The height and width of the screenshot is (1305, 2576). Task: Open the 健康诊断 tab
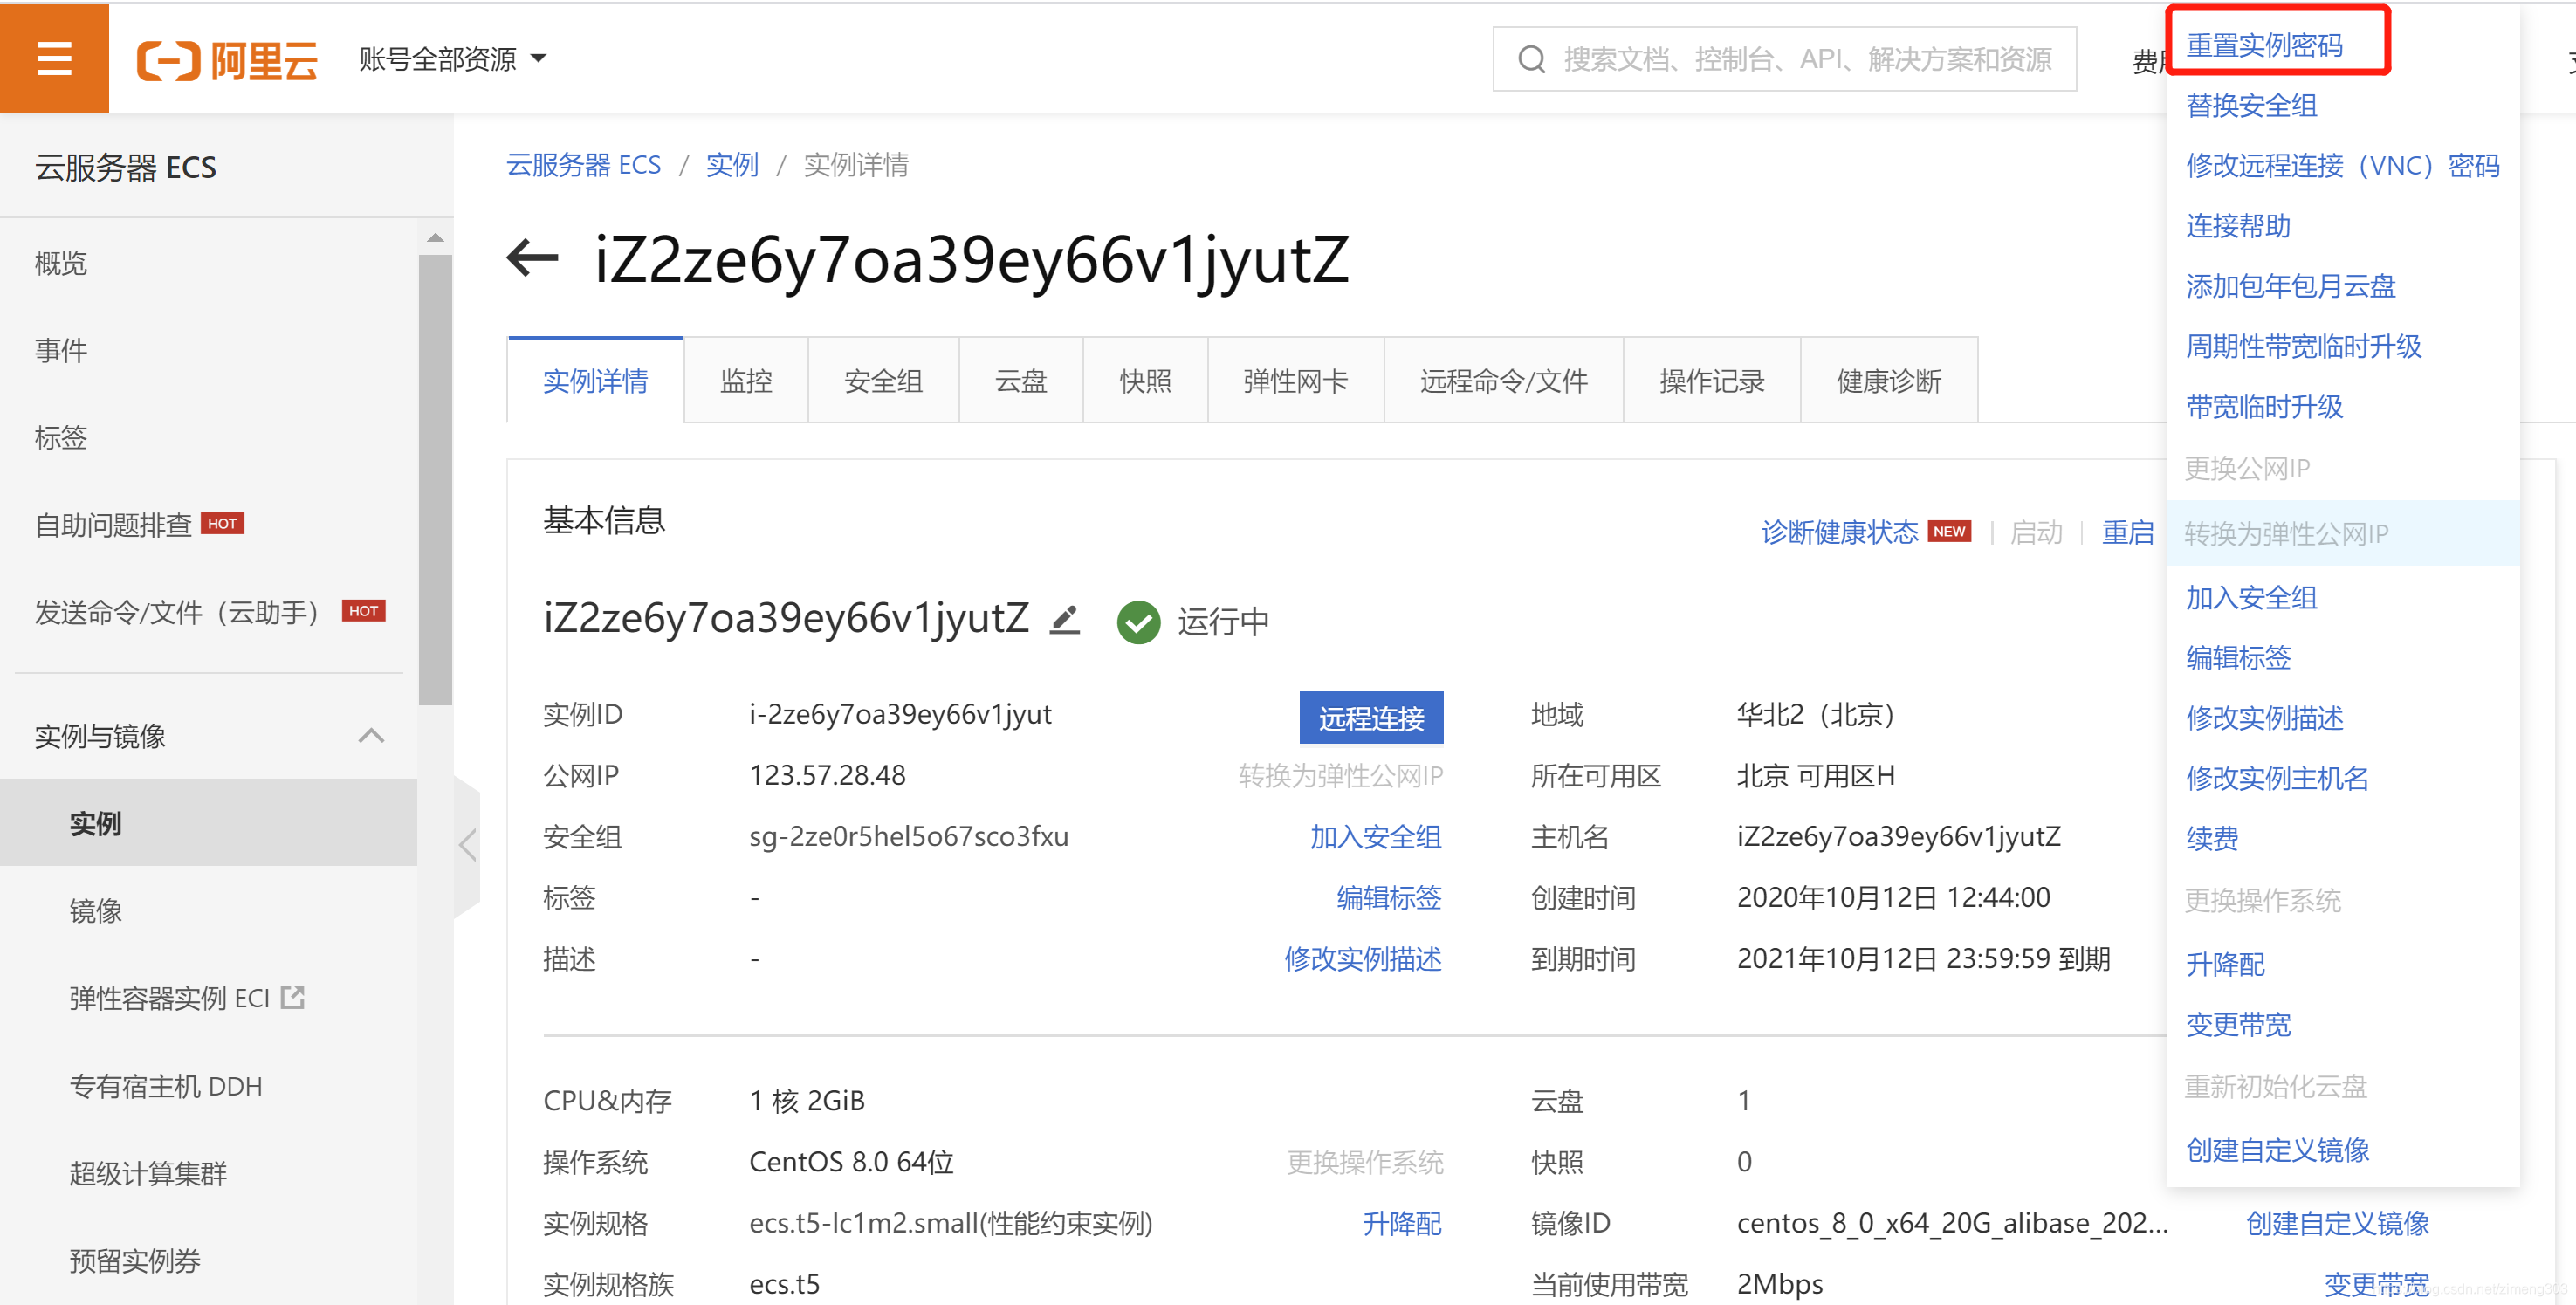pyautogui.click(x=1888, y=381)
